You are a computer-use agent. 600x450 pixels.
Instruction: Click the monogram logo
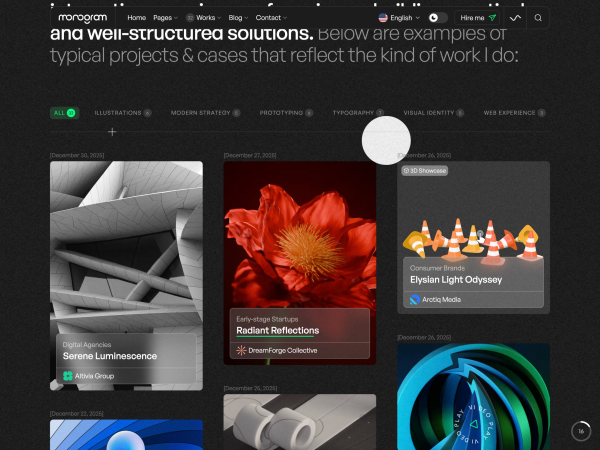point(83,18)
